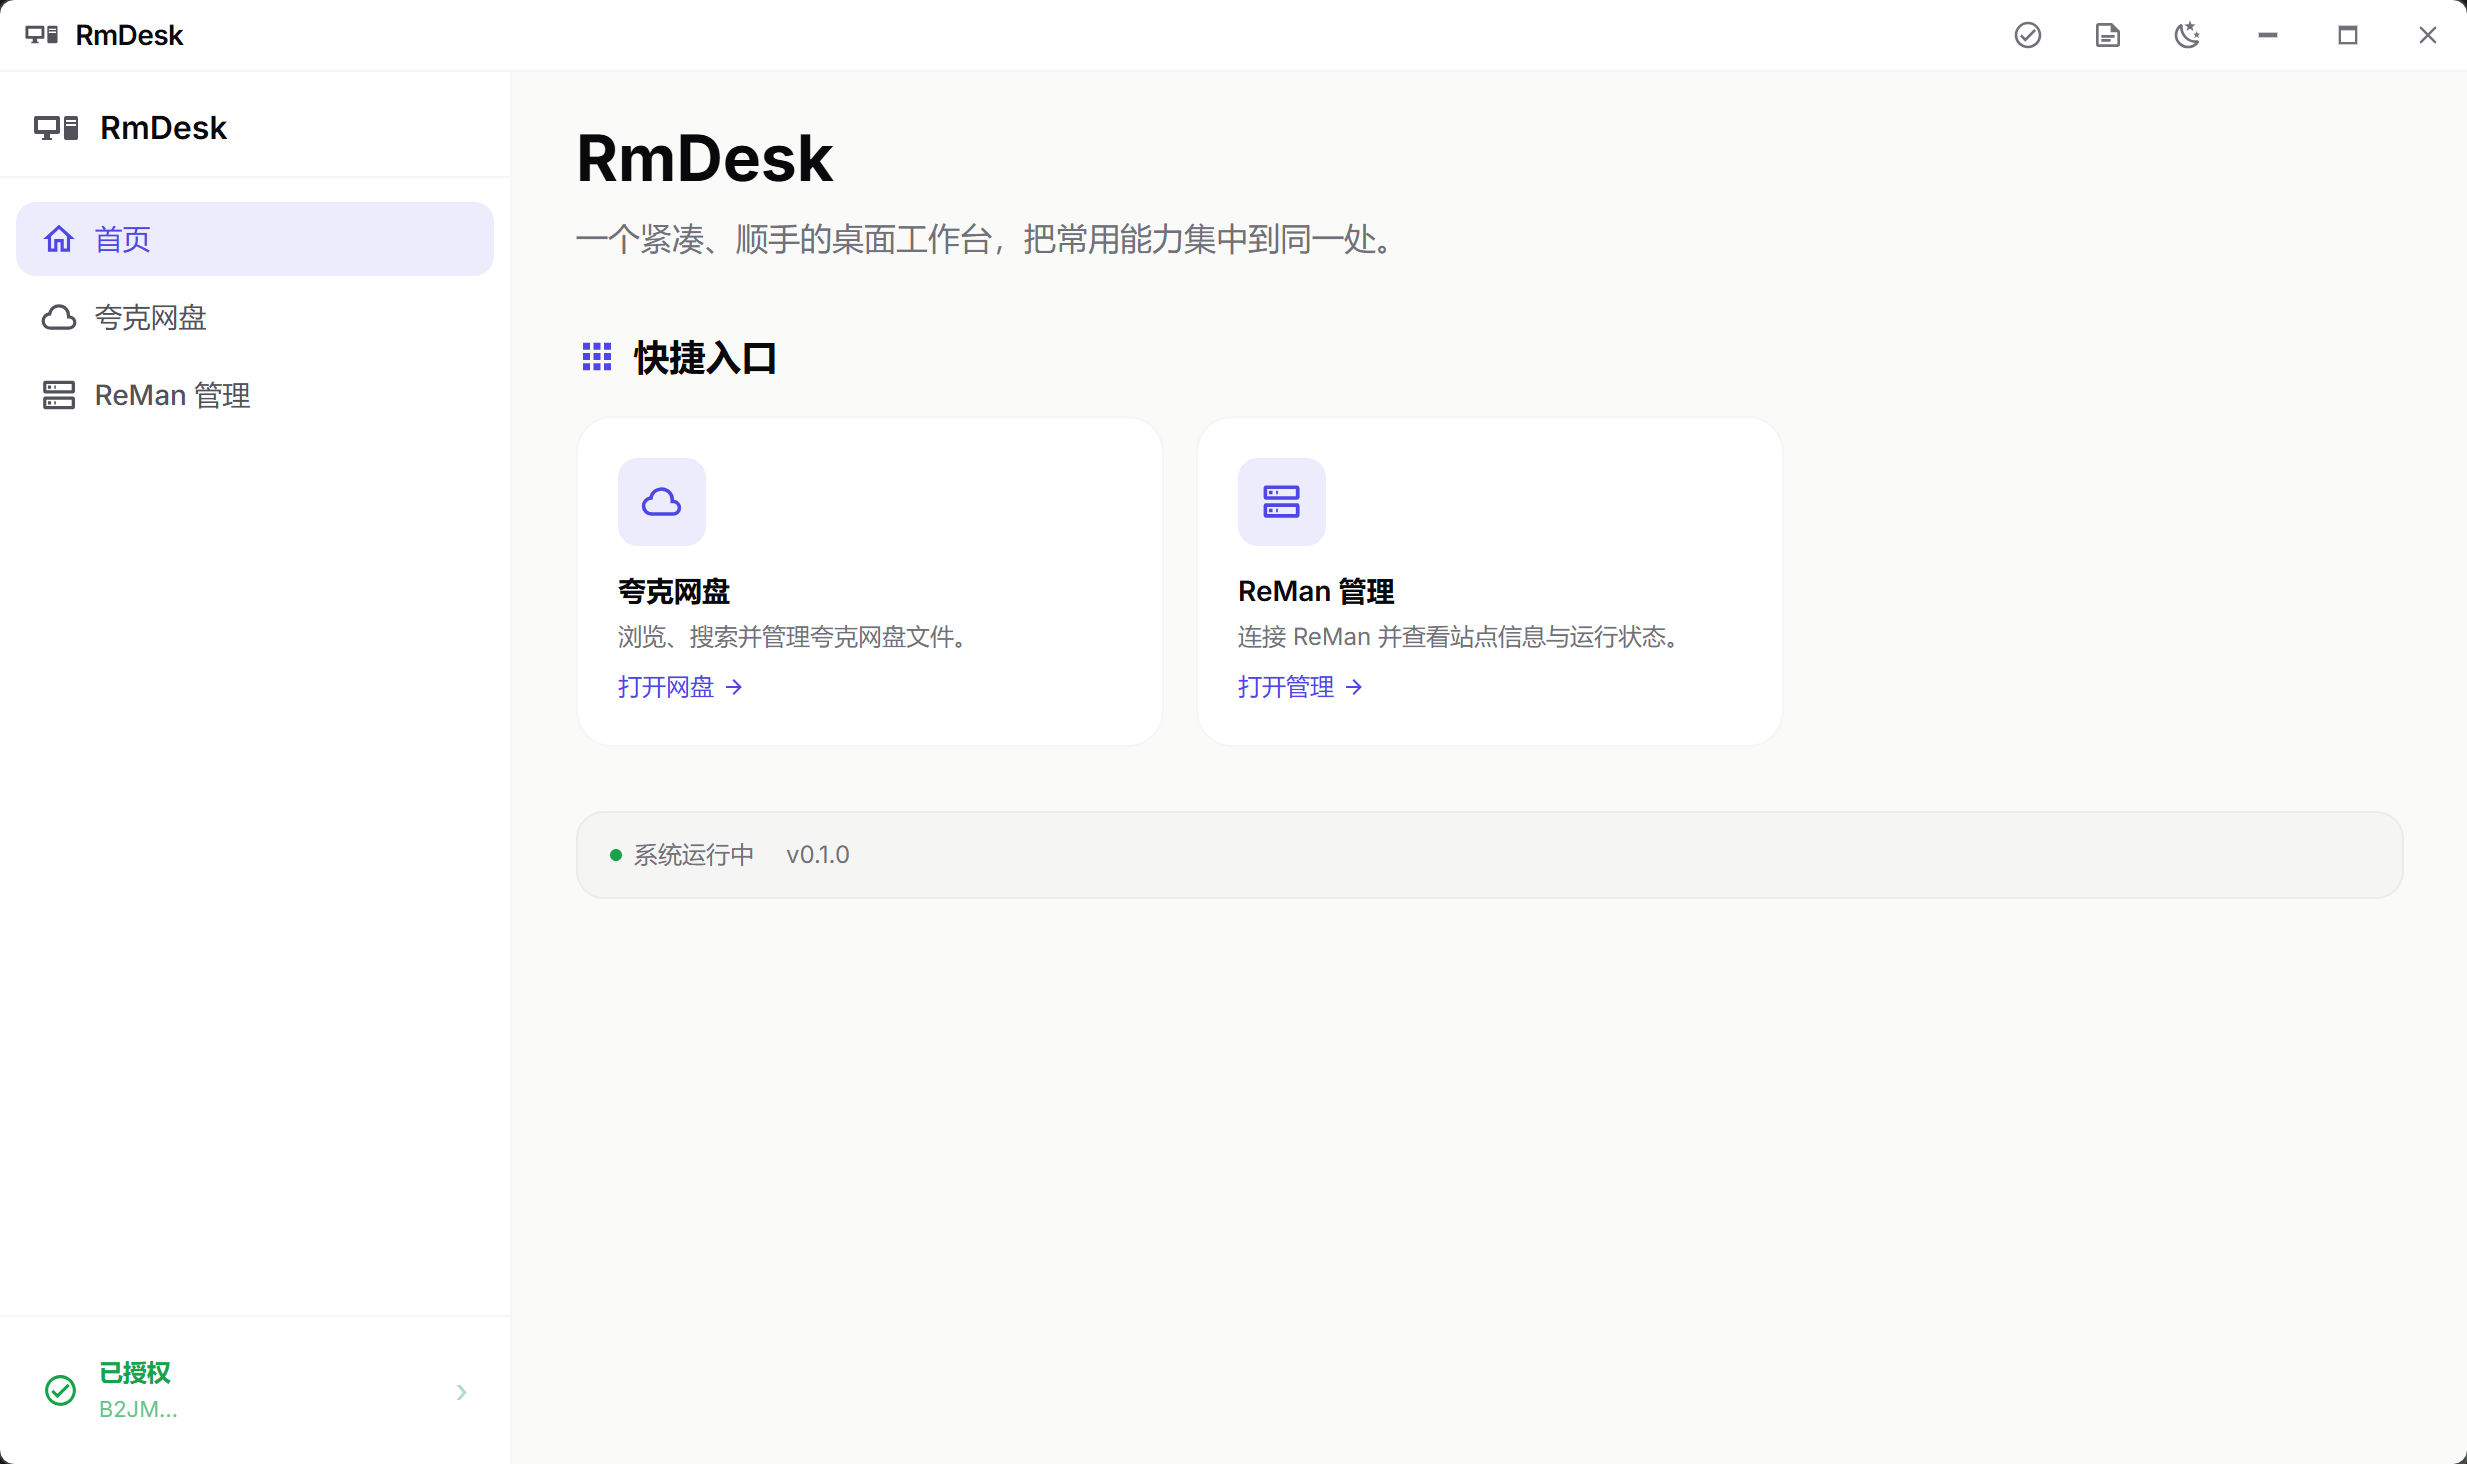This screenshot has height=1464, width=2467.
Task: Click the server icon on ReMan 管理 card
Action: [x=1281, y=502]
